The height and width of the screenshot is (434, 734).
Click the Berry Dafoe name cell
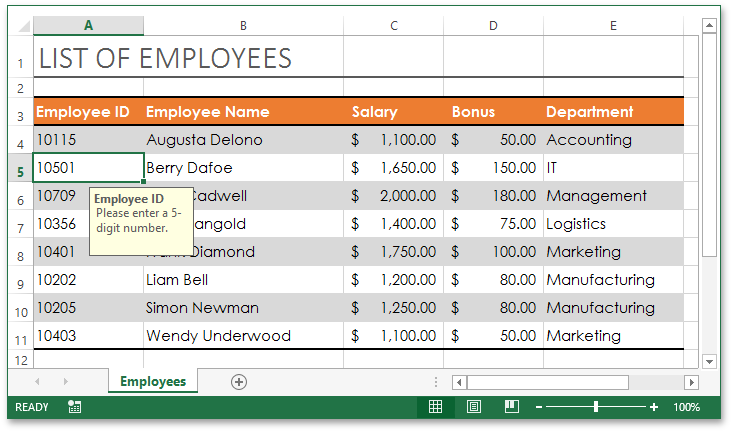click(243, 168)
